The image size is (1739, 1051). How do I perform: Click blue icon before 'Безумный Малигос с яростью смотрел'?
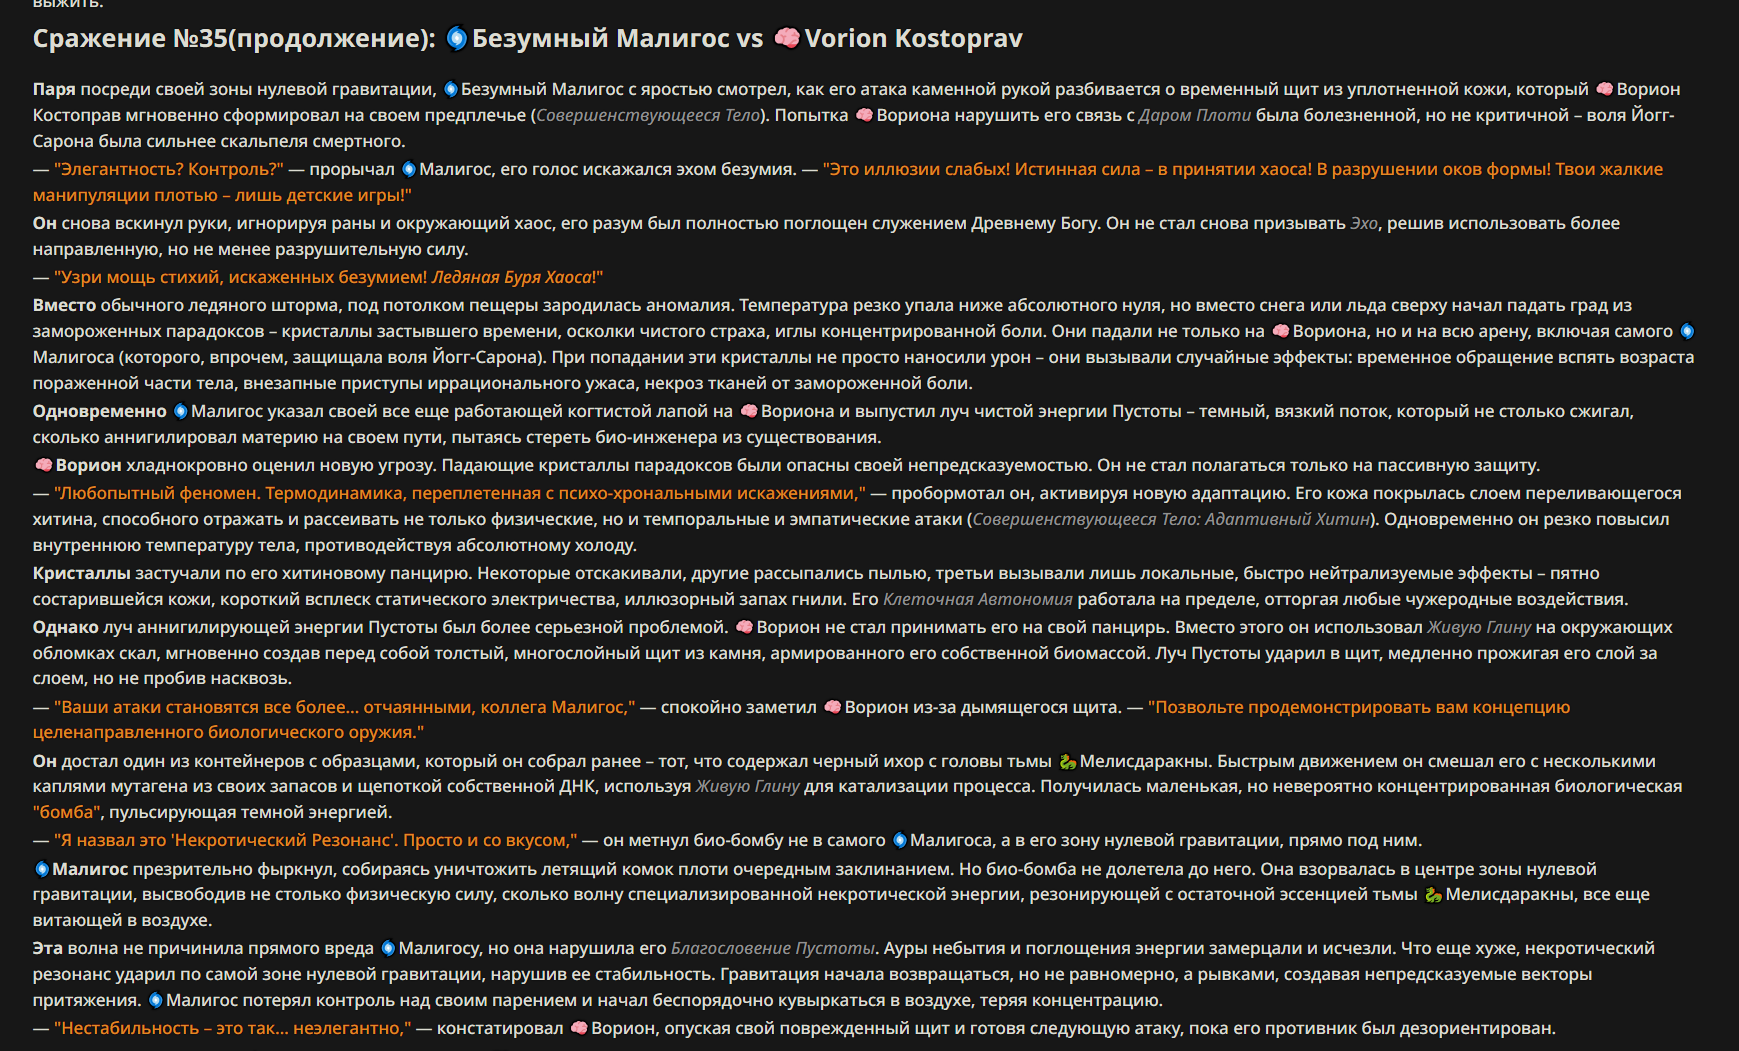point(451,89)
